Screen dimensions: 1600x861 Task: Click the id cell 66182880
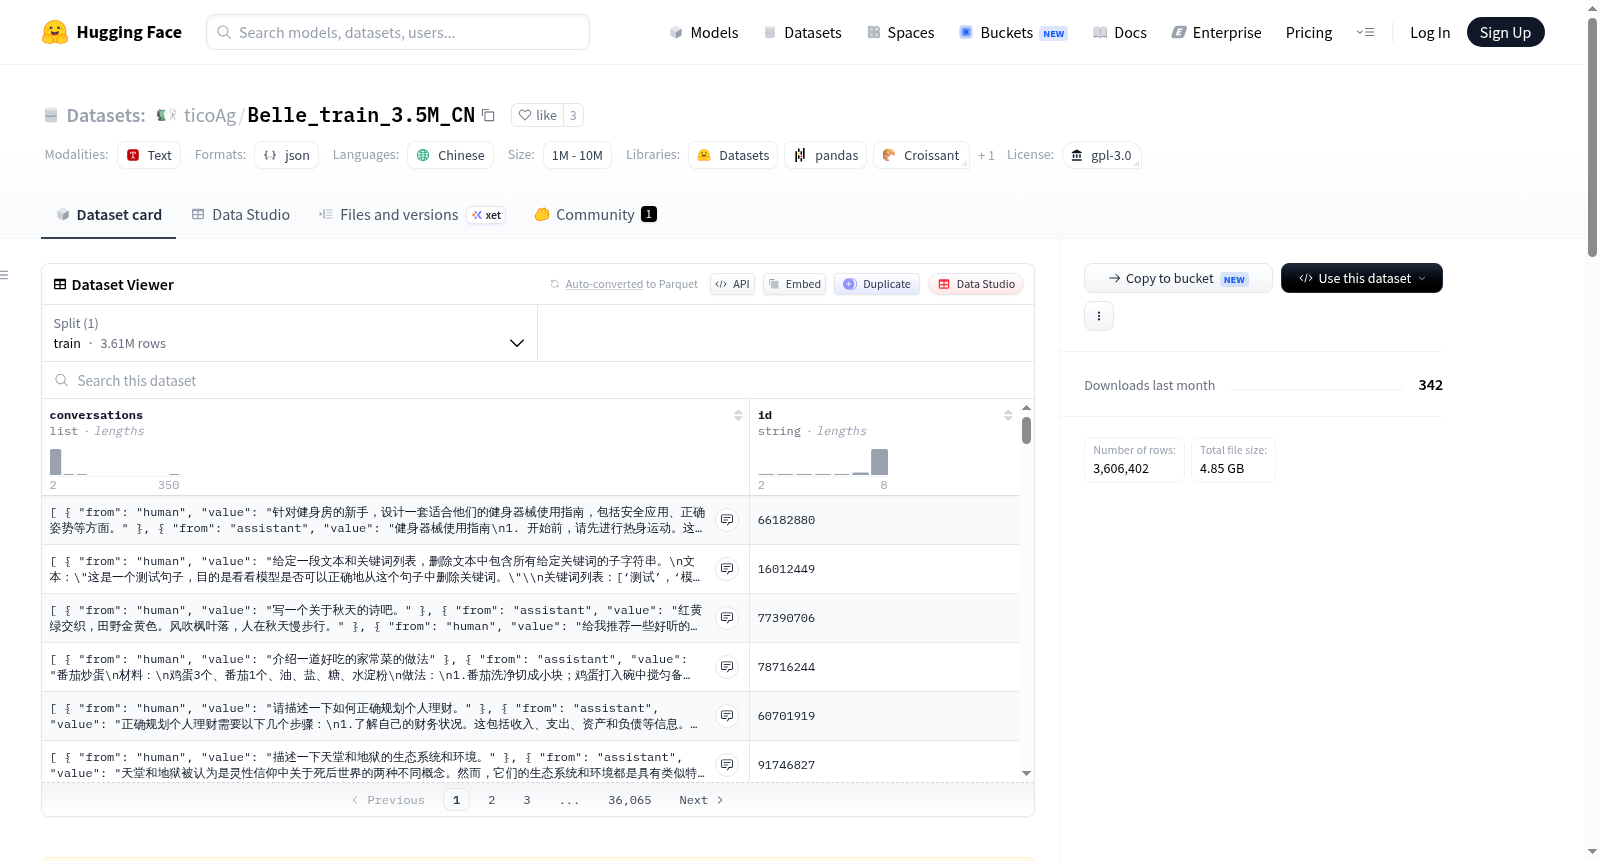[786, 520]
